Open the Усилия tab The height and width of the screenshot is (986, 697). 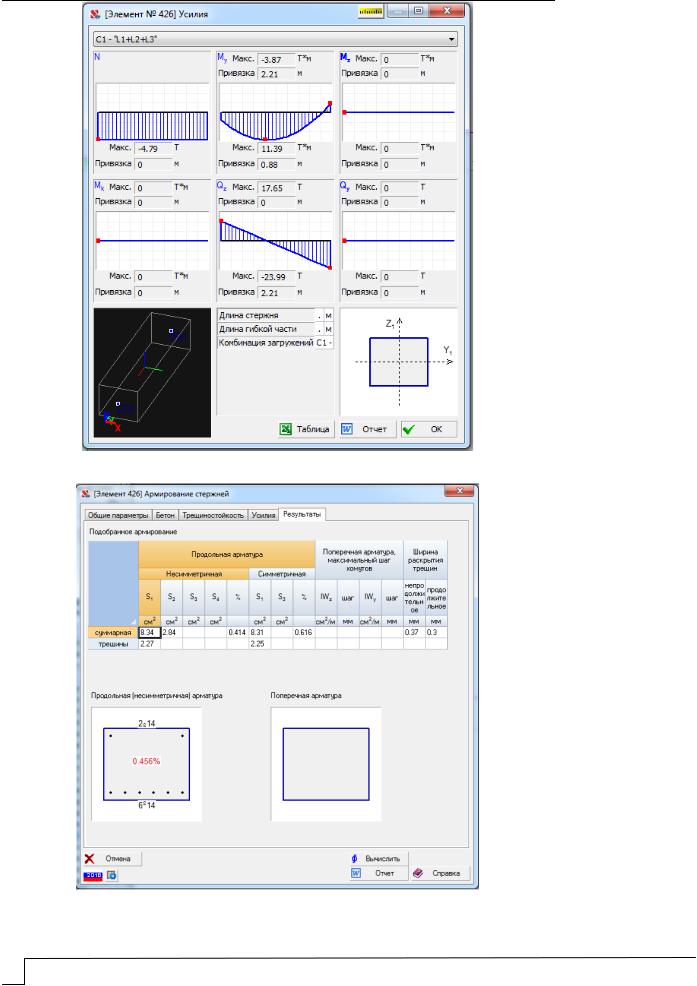pyautogui.click(x=263, y=515)
